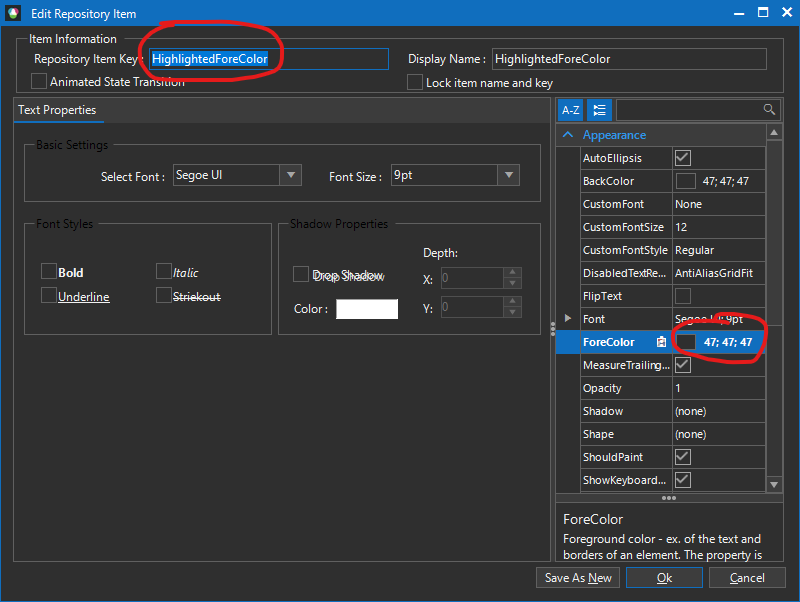Switch property grid to categorized view
The height and width of the screenshot is (602, 800).
click(599, 110)
